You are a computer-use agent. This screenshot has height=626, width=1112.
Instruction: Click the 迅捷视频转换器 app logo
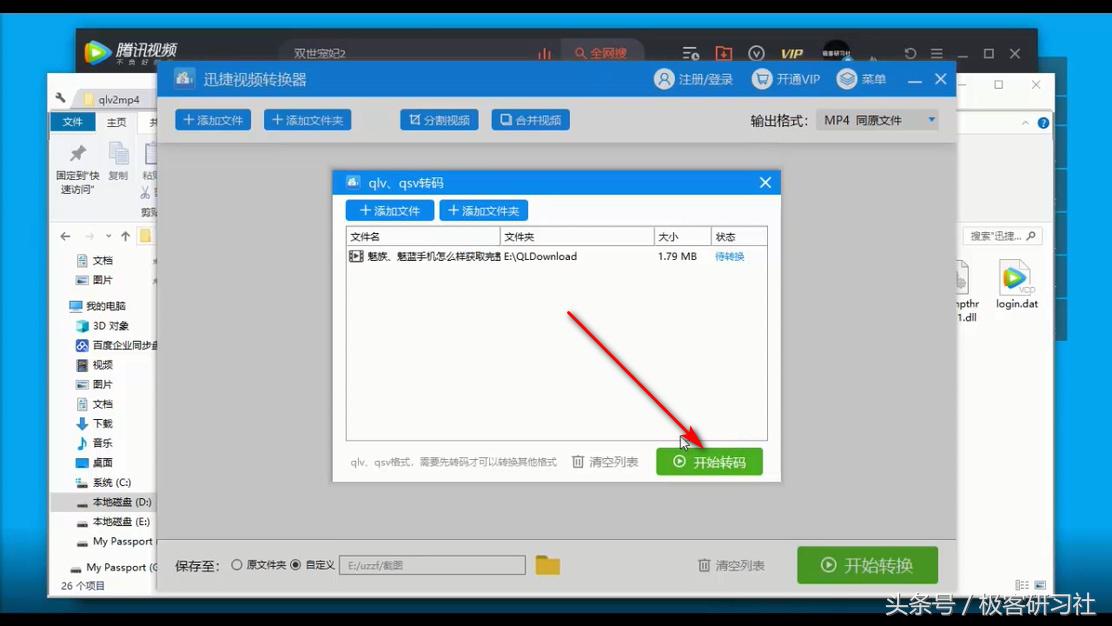click(x=184, y=79)
